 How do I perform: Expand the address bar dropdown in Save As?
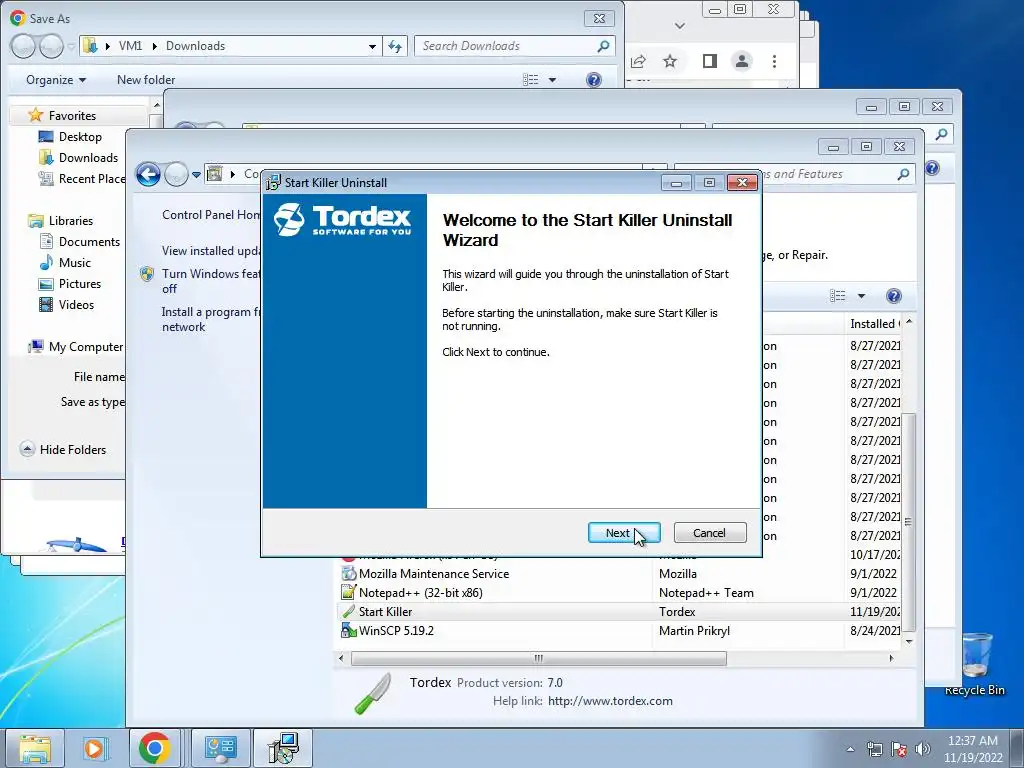click(372, 46)
